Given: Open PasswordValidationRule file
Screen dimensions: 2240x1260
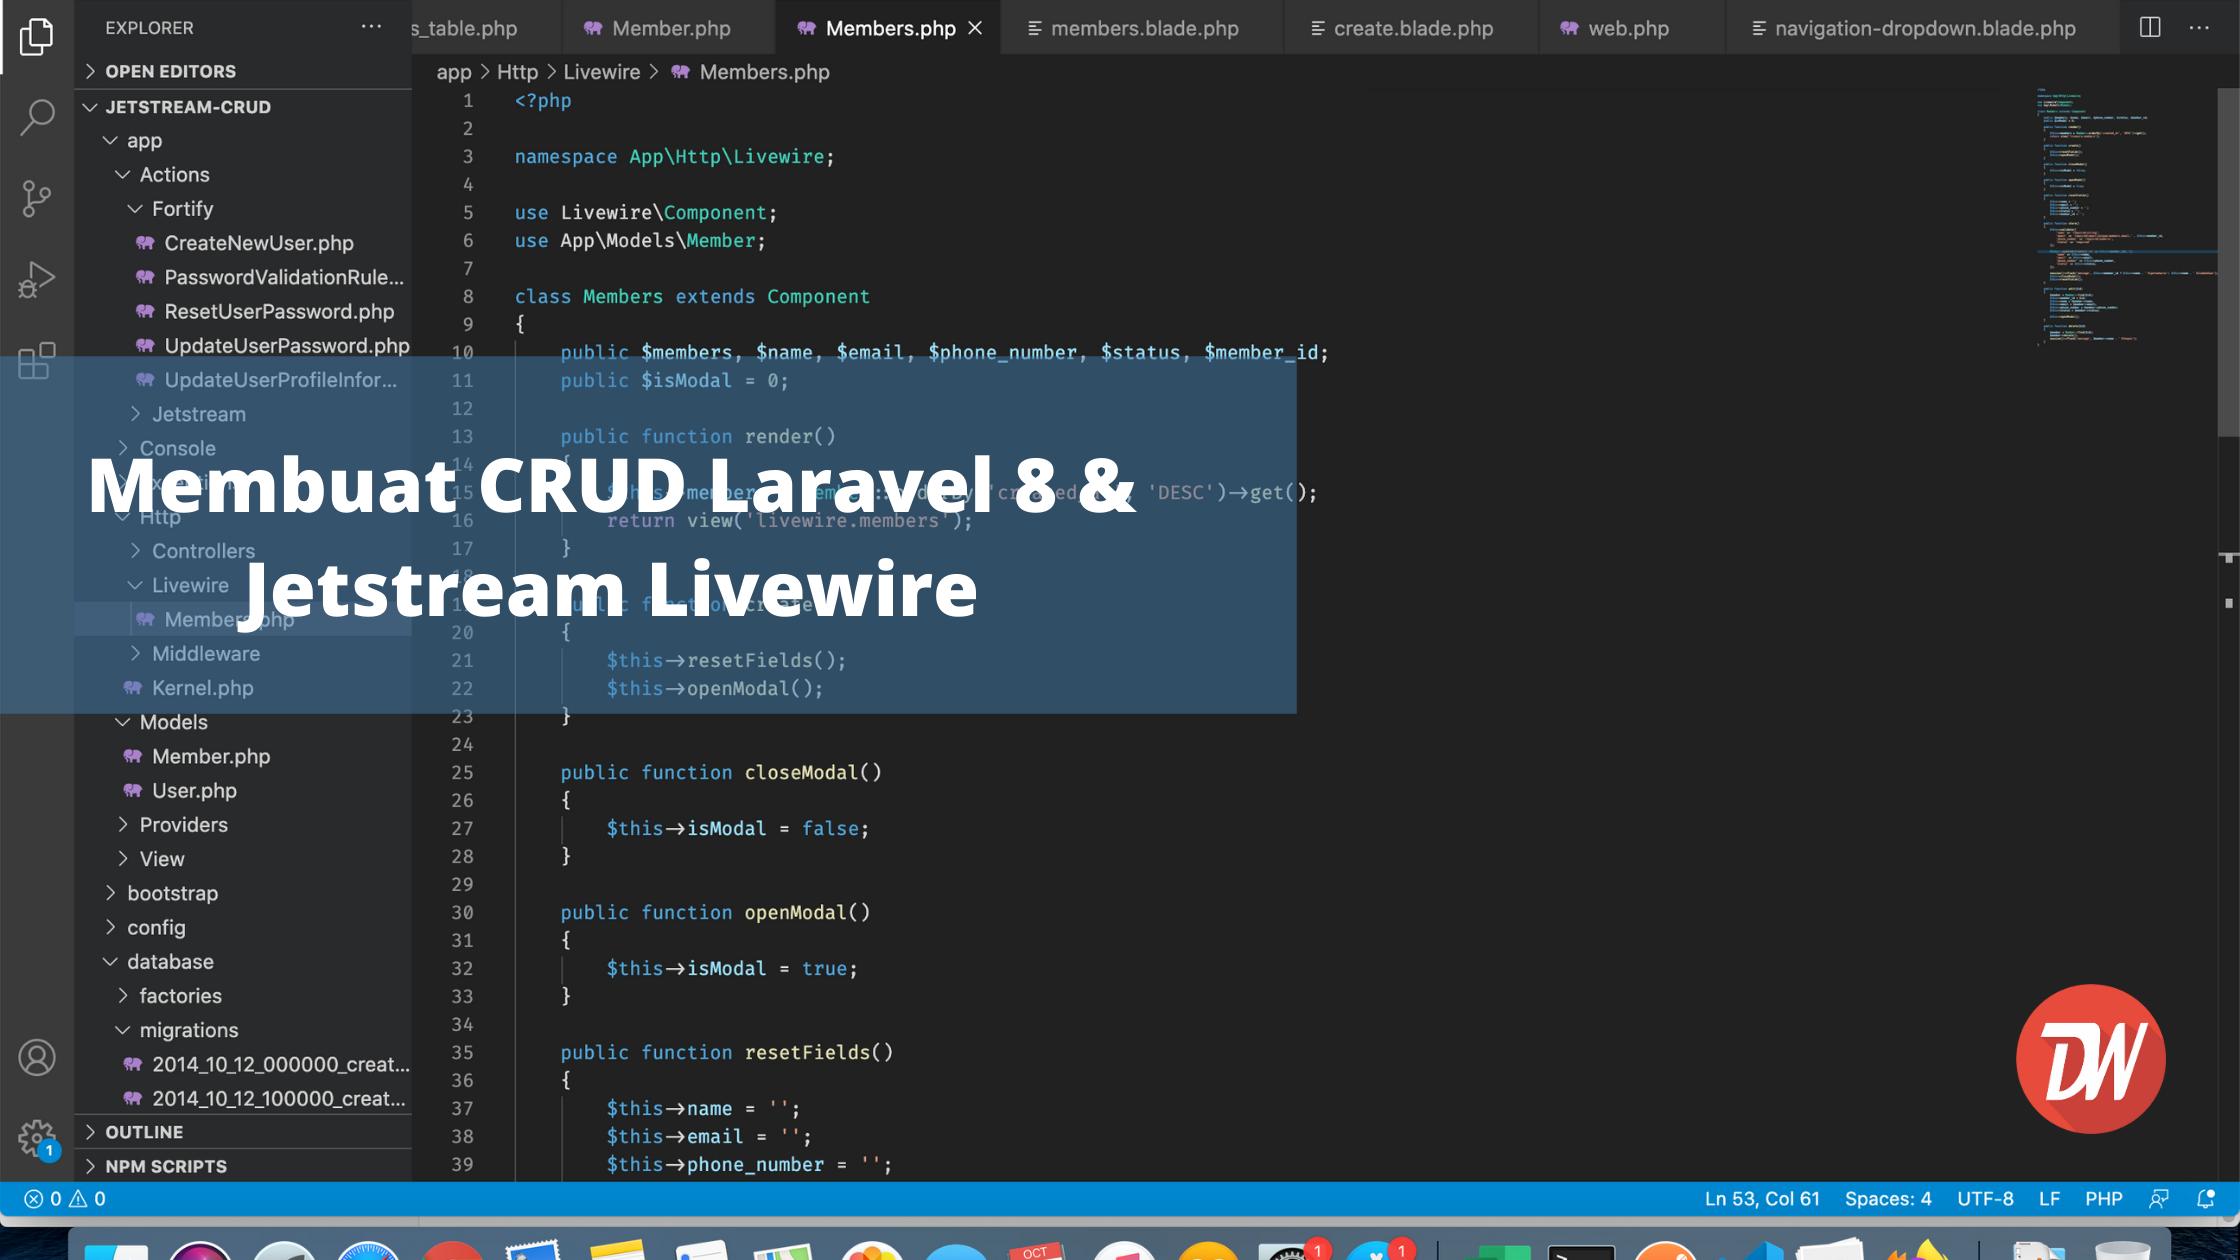Looking at the screenshot, I should (243, 277).
